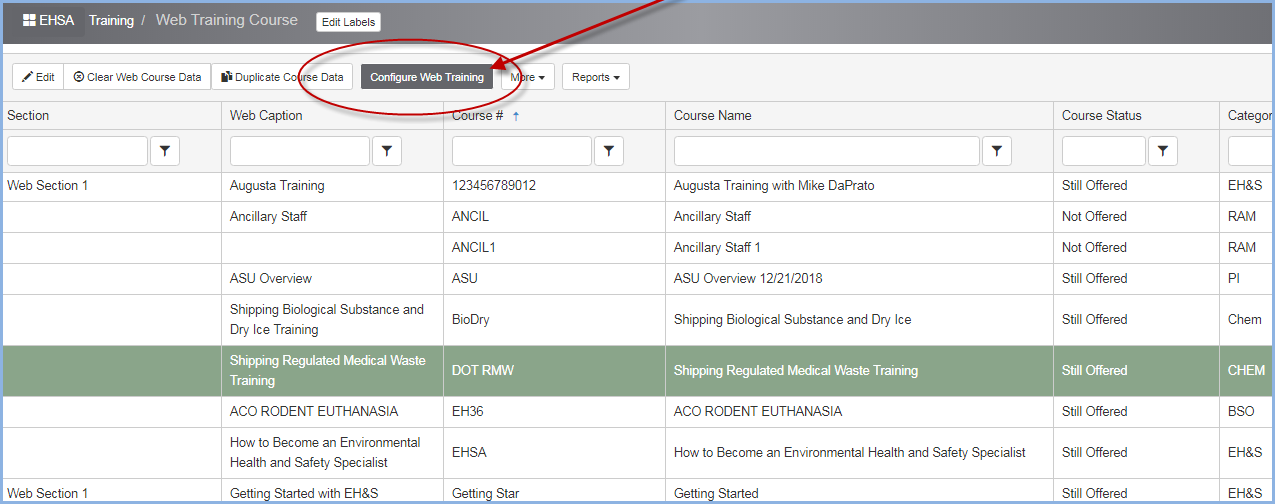Sort by the Course Name column header
Image resolution: width=1275 pixels, height=504 pixels.
pyautogui.click(x=713, y=116)
